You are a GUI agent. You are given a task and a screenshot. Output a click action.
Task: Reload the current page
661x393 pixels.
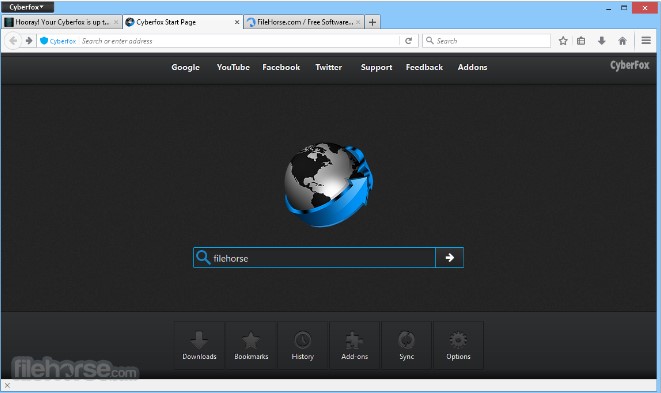408,41
